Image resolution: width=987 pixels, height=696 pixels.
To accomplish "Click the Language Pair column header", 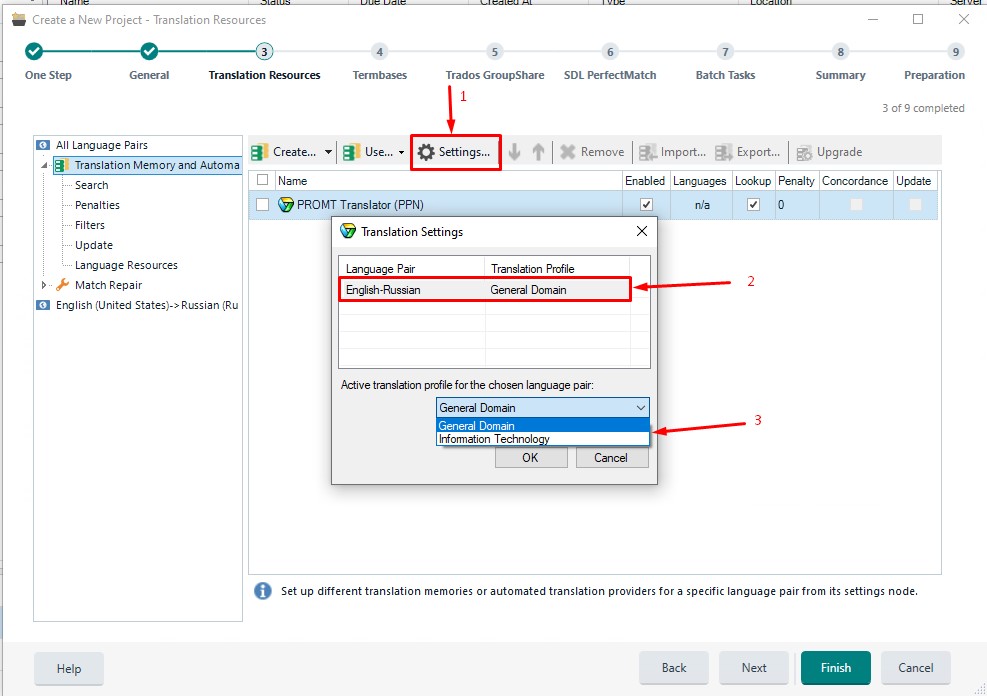I will click(x=412, y=269).
